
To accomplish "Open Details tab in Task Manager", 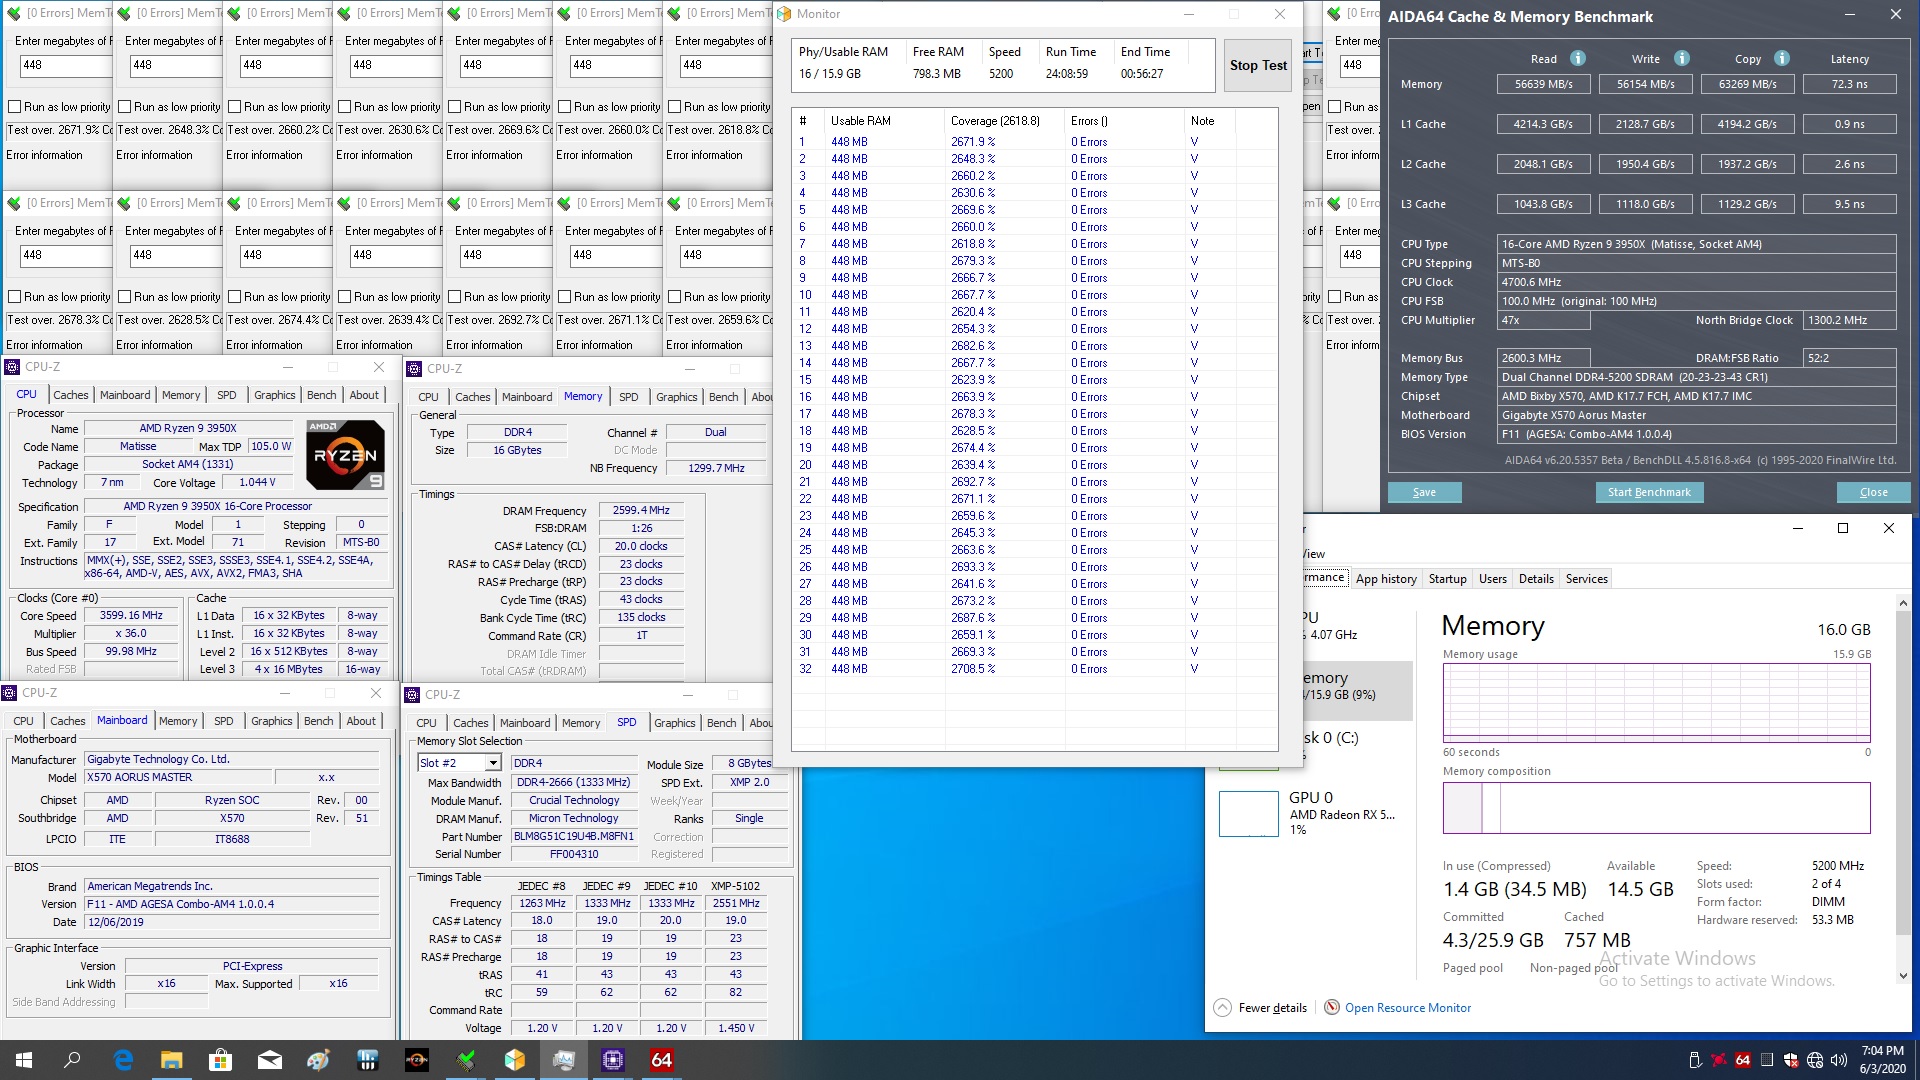I will [x=1536, y=579].
